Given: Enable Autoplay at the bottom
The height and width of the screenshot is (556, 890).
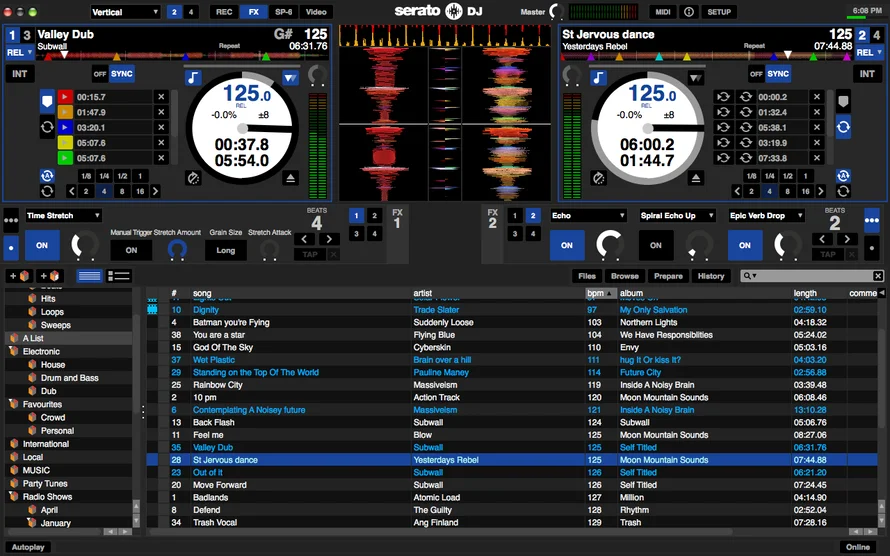Looking at the screenshot, I should tap(28, 547).
